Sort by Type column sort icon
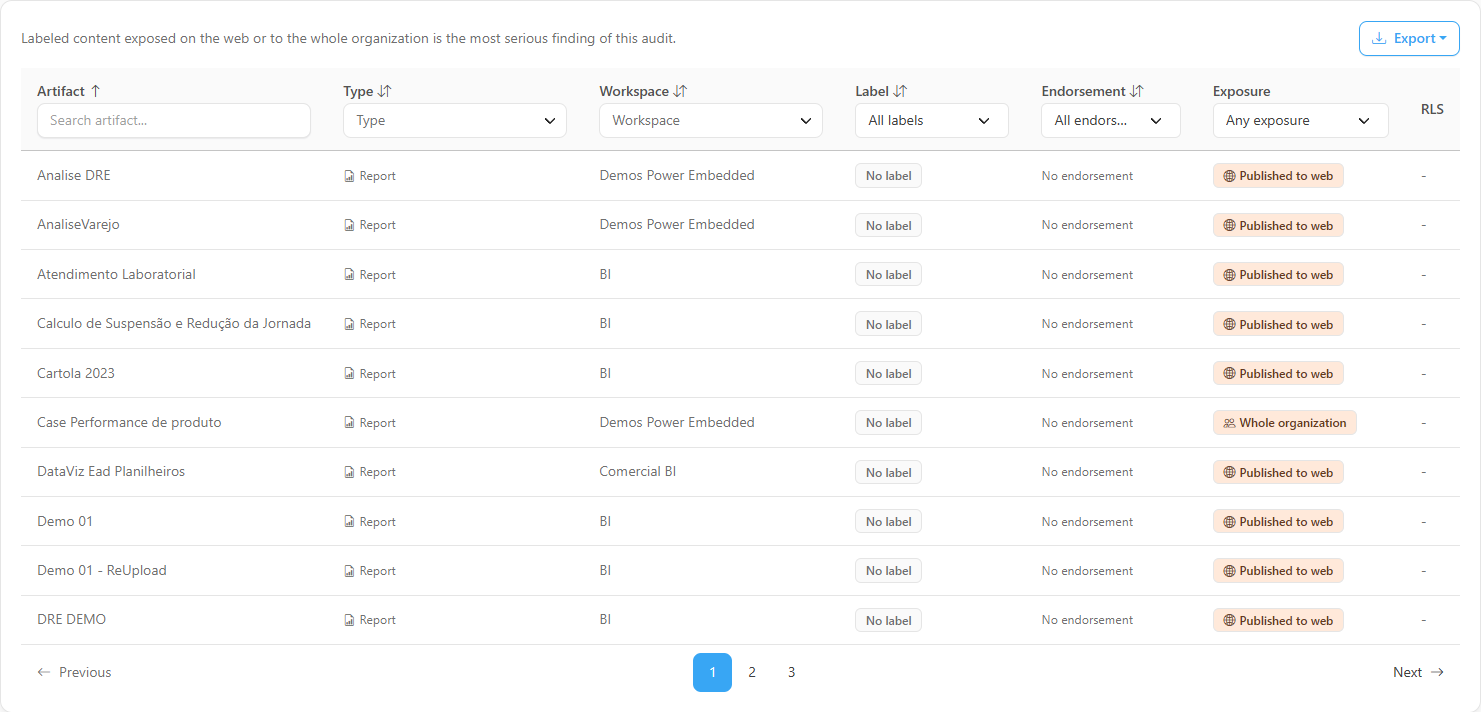Image resolution: width=1481 pixels, height=713 pixels. (x=385, y=91)
